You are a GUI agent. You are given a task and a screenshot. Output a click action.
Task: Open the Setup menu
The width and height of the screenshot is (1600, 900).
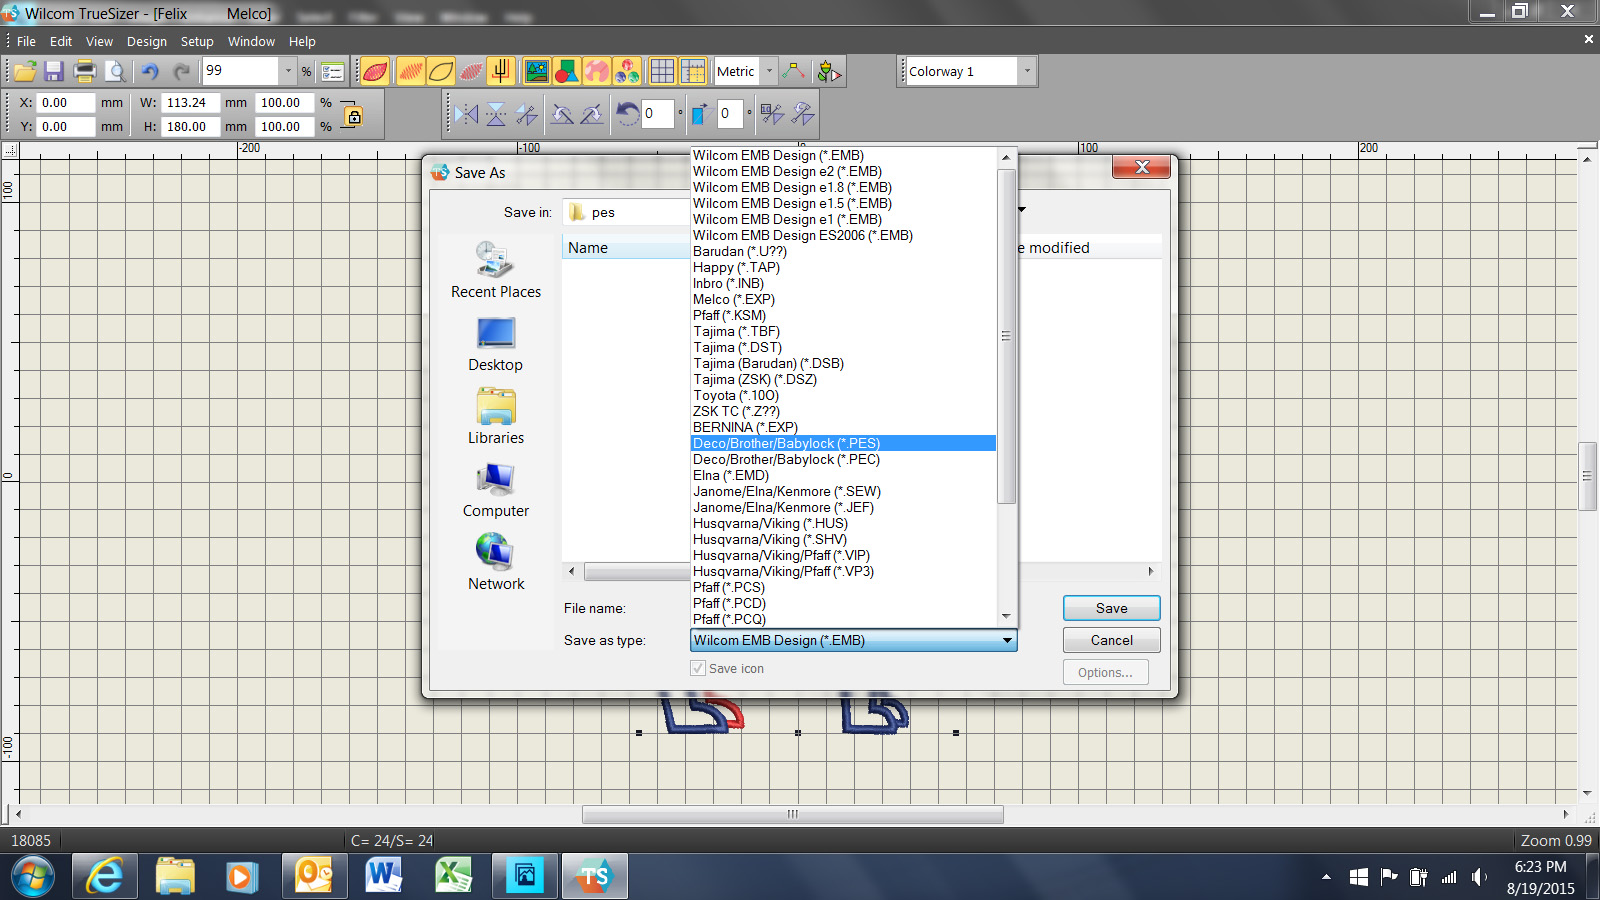coord(197,41)
